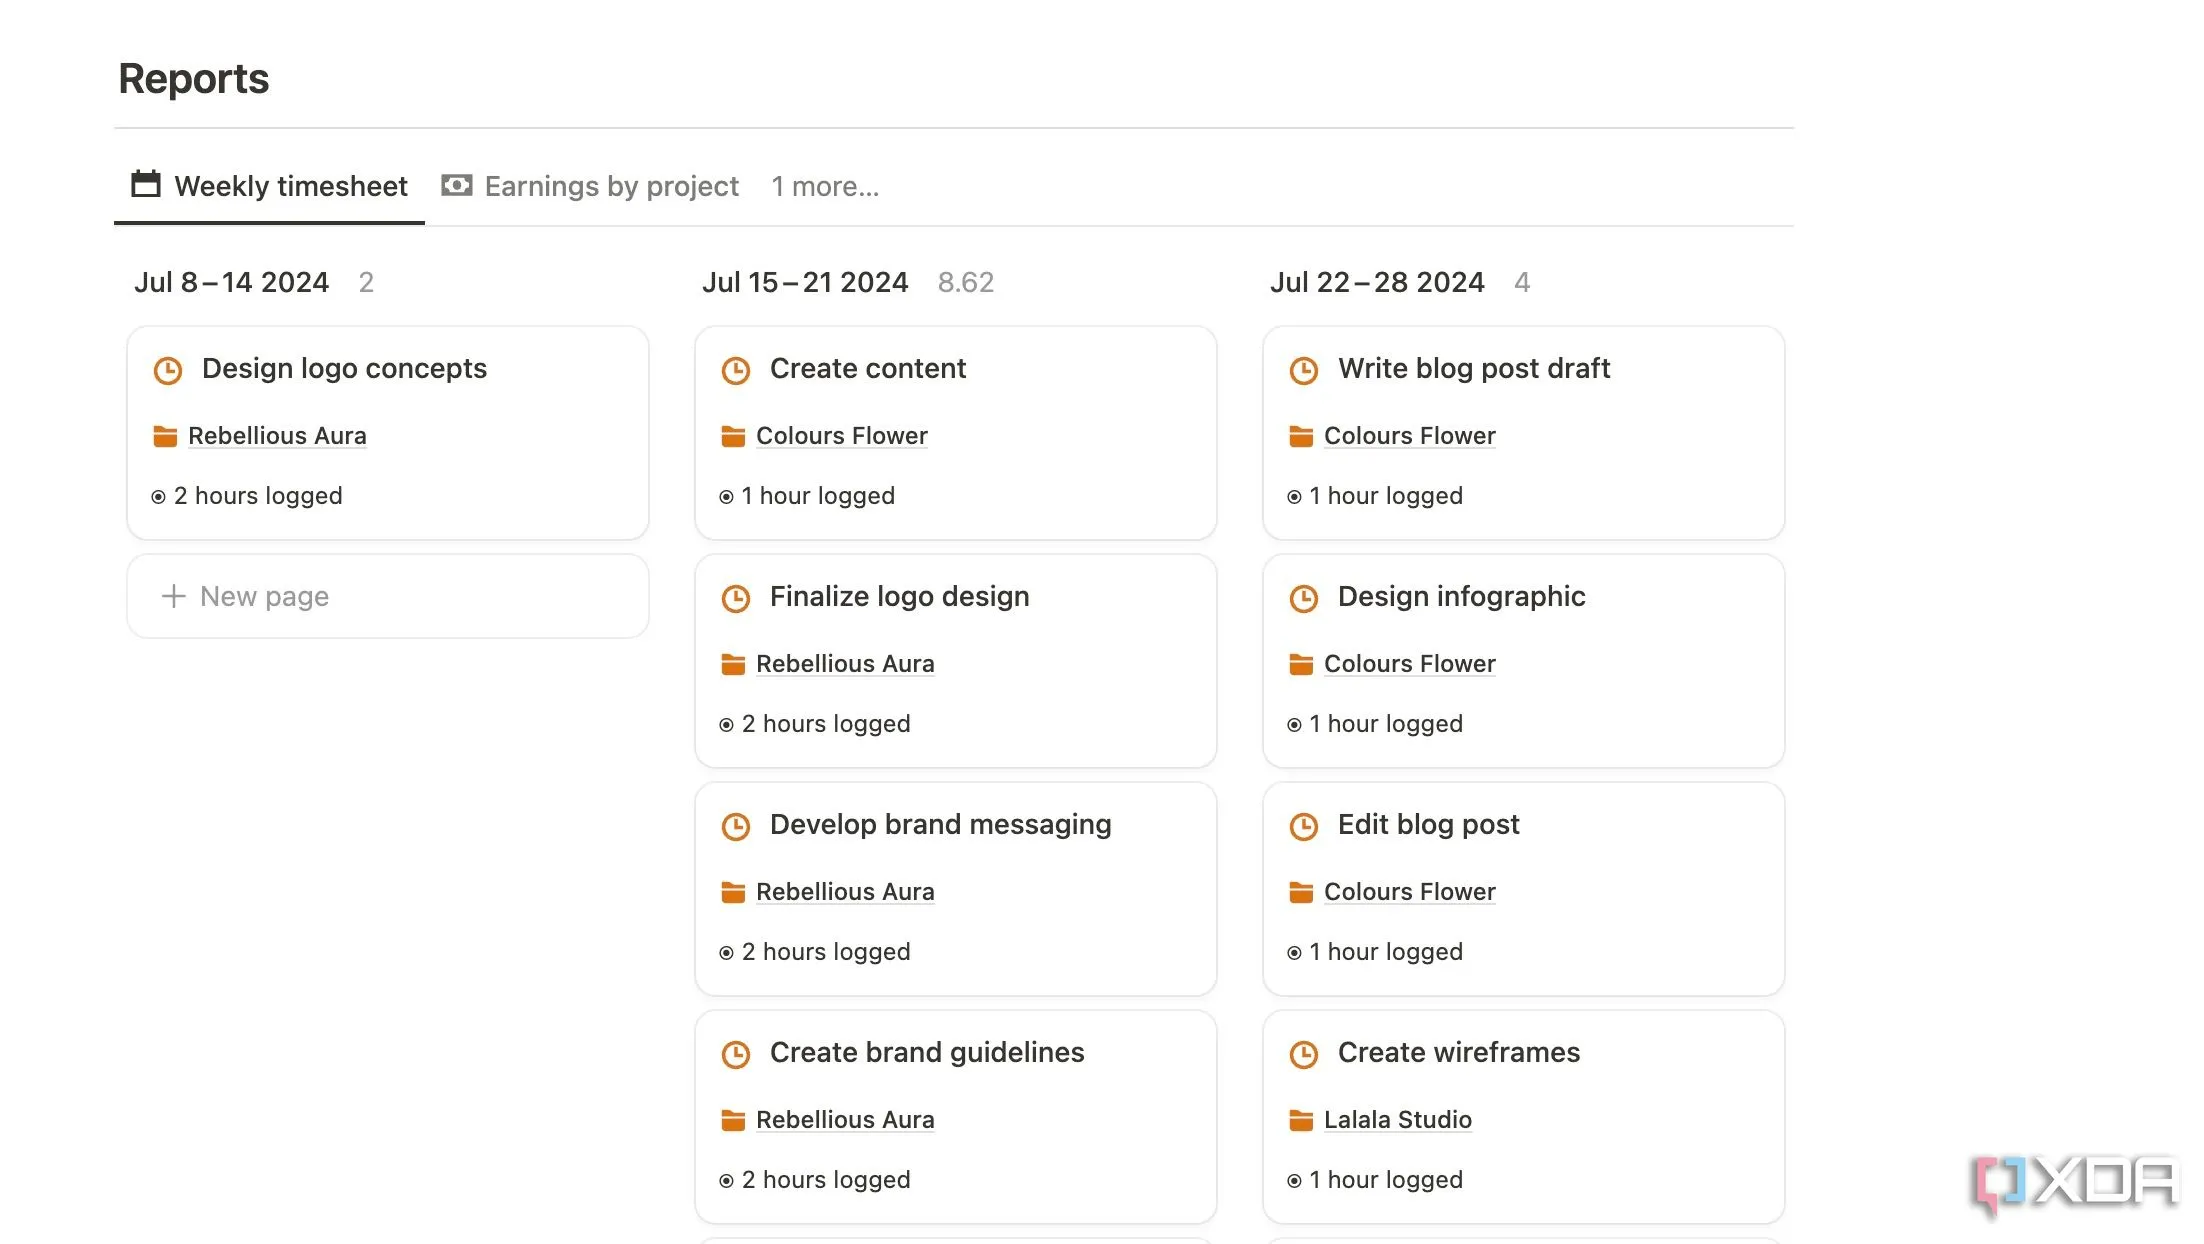Add a New page under Jul 8–14
This screenshot has height=1244, width=2204.
click(x=388, y=596)
